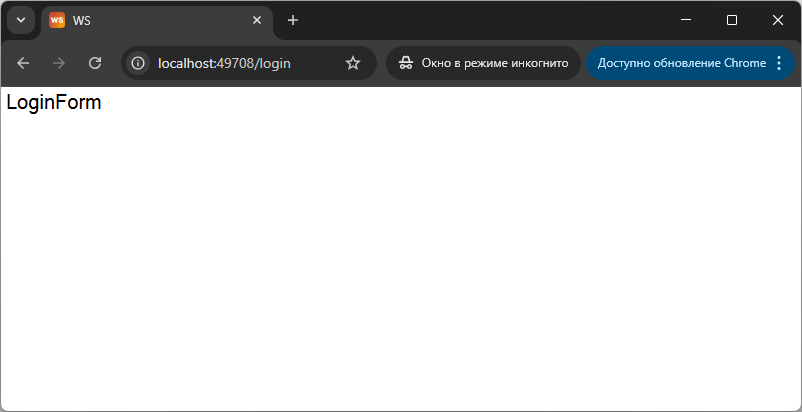Close the Chrome window
This screenshot has width=802, height=412.
pyautogui.click(x=778, y=20)
